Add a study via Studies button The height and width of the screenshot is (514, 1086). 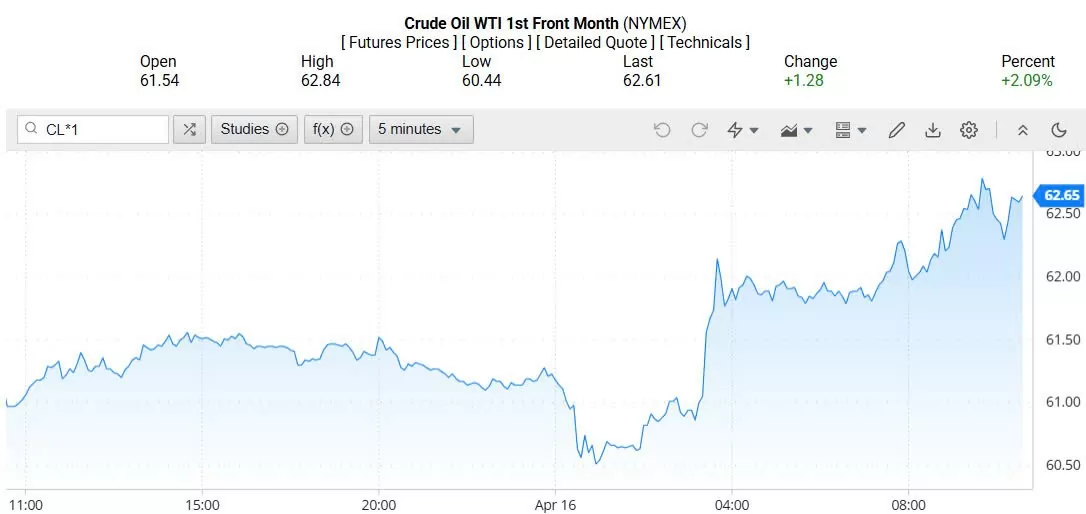pos(254,129)
